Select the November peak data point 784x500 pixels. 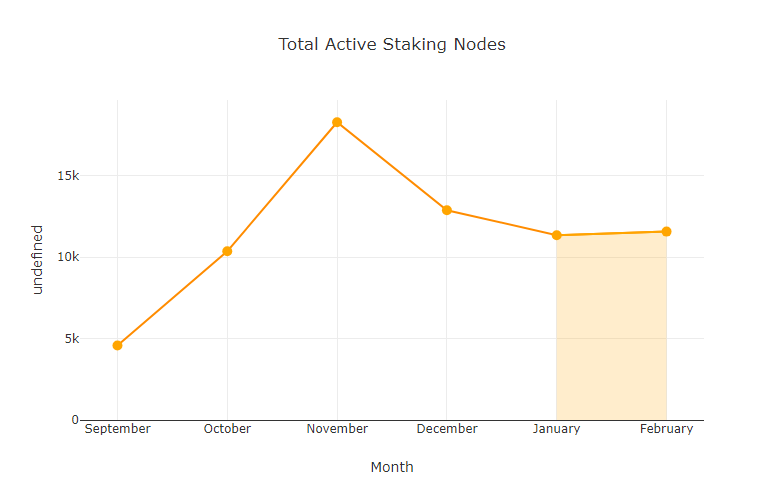click(x=337, y=122)
